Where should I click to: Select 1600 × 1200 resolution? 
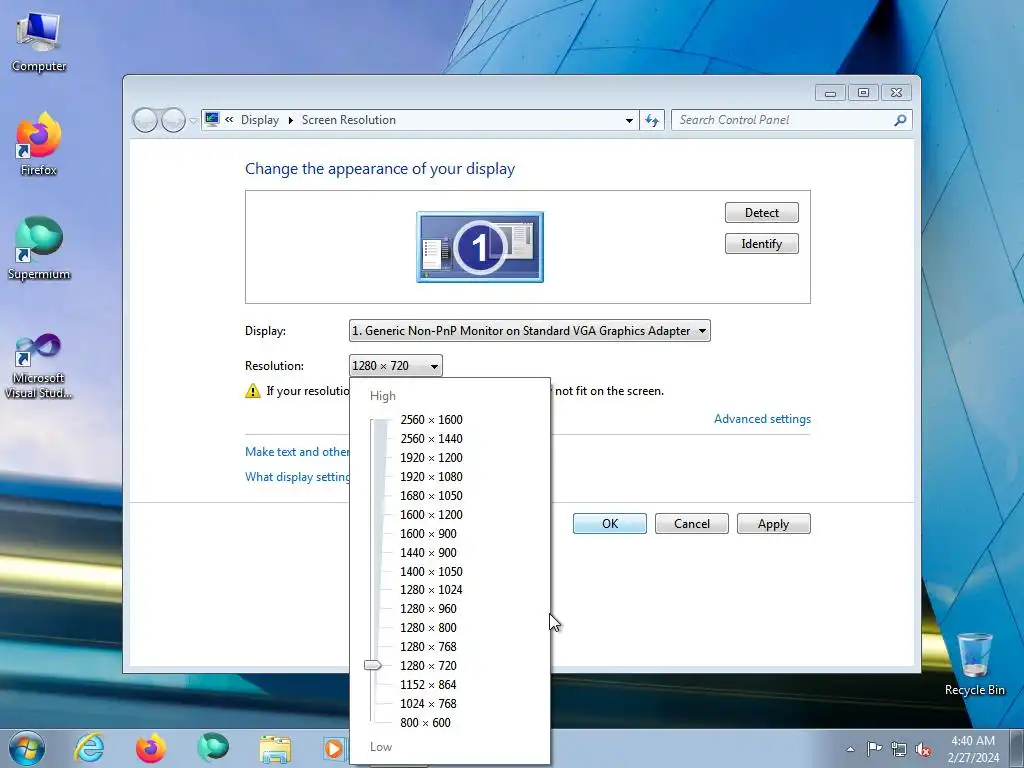(431, 515)
